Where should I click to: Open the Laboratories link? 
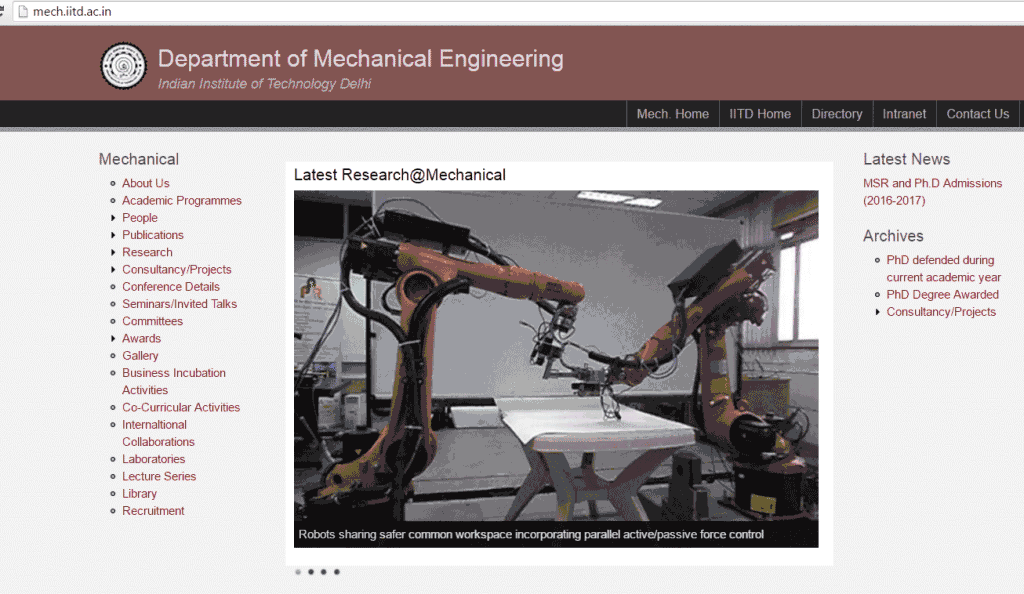153,459
